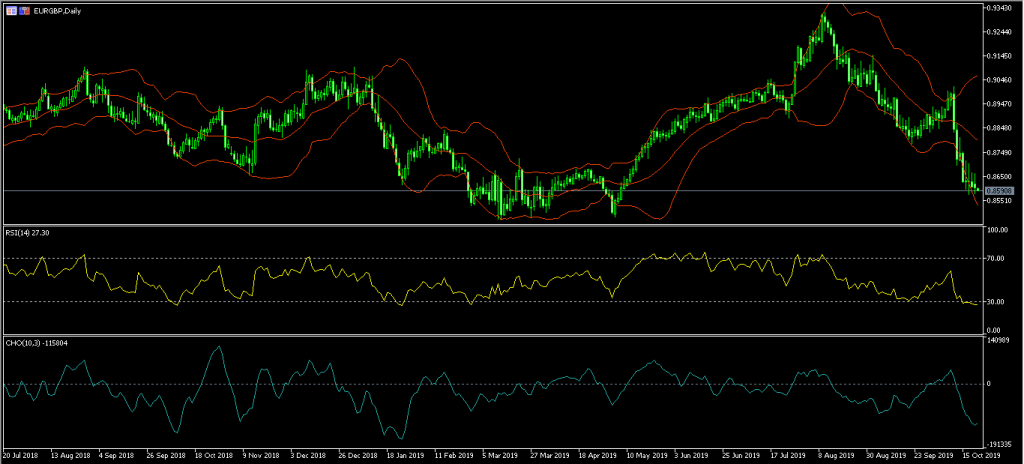Select the current price tag 0.85908
This screenshot has height=464, width=1024.
tap(1000, 190)
